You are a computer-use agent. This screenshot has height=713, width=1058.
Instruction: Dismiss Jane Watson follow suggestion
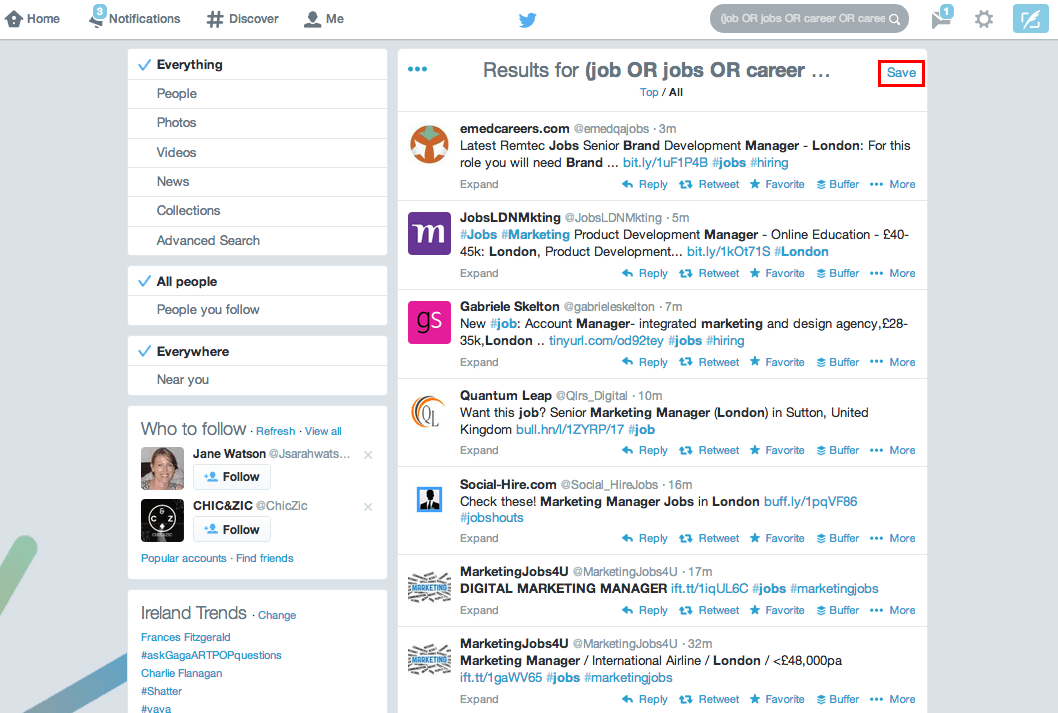368,455
